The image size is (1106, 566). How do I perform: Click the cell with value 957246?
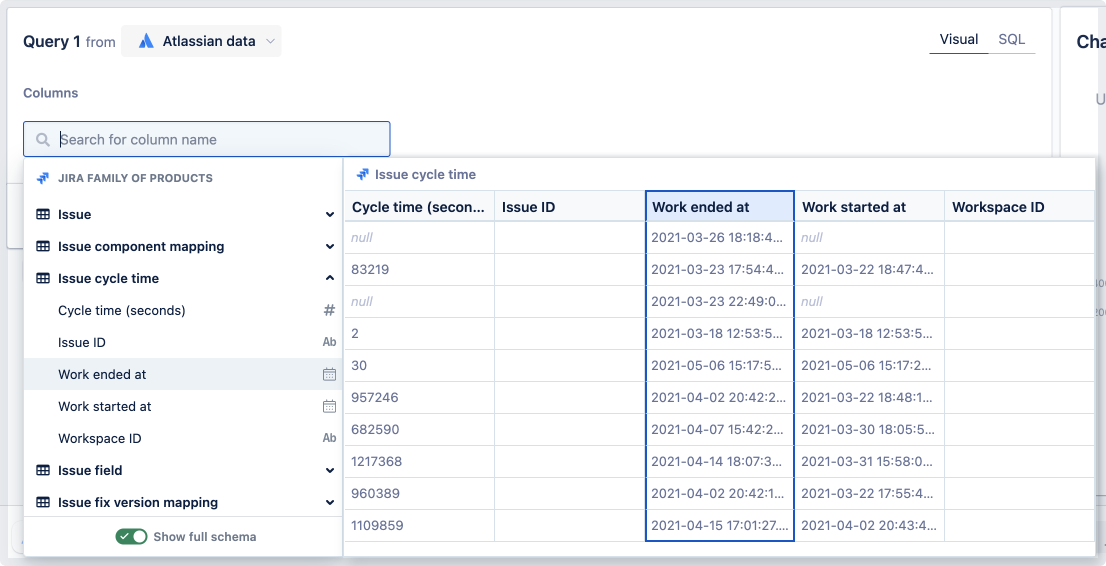pos(420,397)
